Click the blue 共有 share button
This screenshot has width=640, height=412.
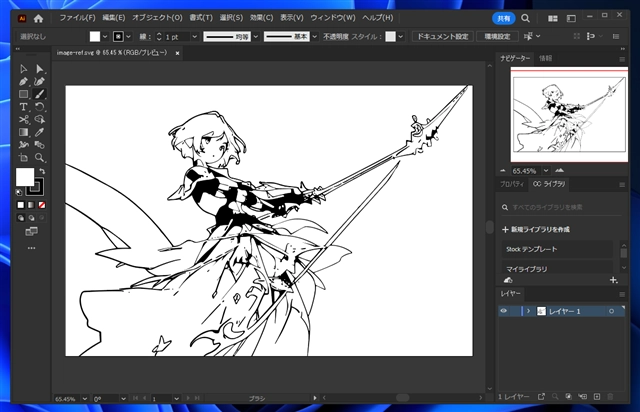pos(504,18)
